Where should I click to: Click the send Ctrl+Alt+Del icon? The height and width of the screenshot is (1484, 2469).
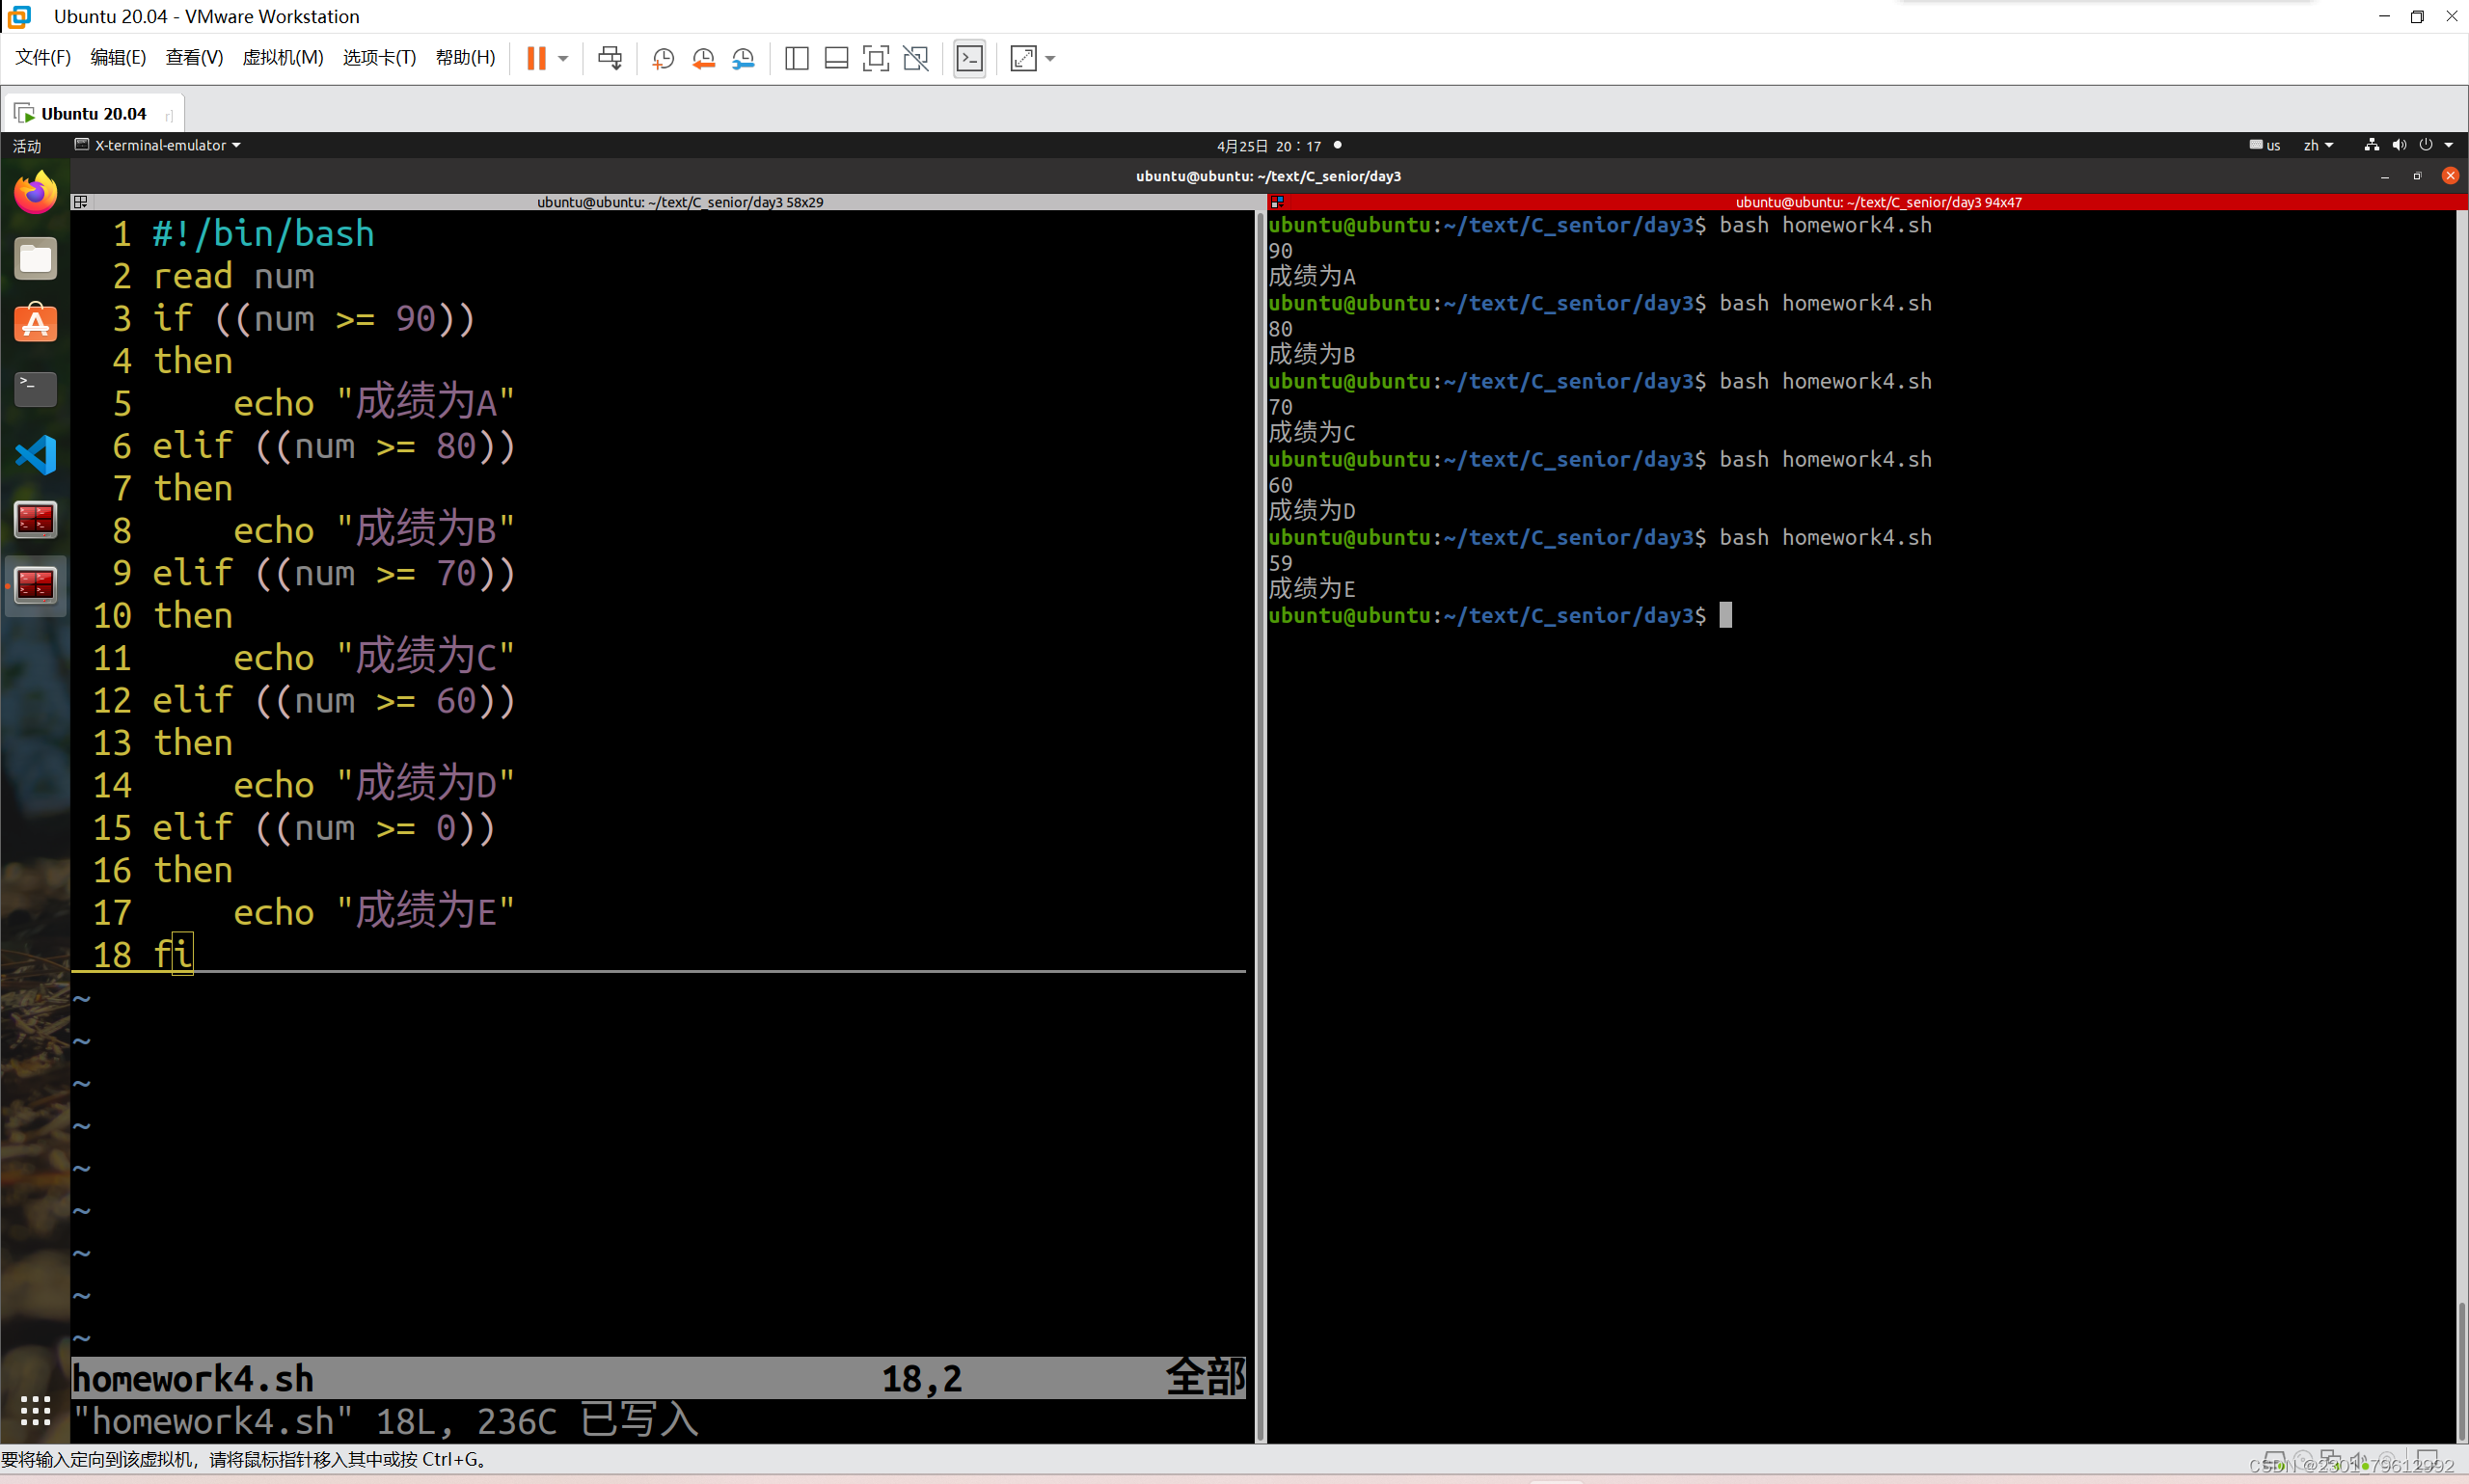[x=609, y=58]
